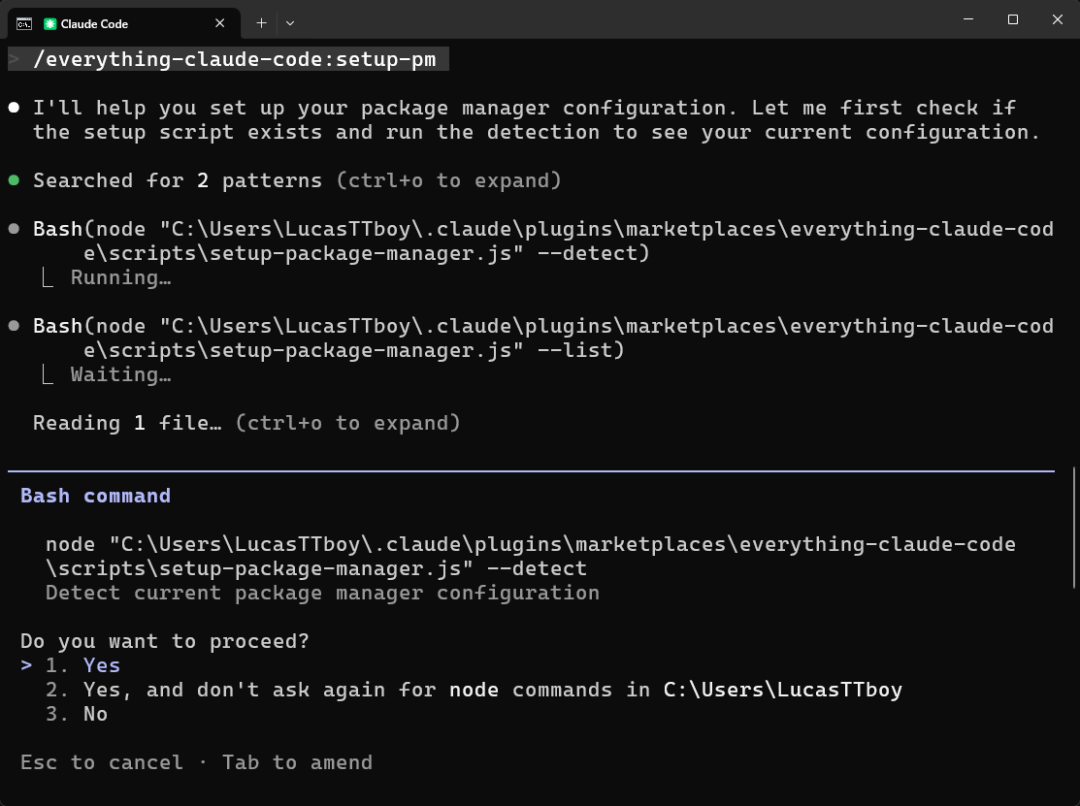
Task: Click the terminal icon in the tab
Action: click(24, 23)
